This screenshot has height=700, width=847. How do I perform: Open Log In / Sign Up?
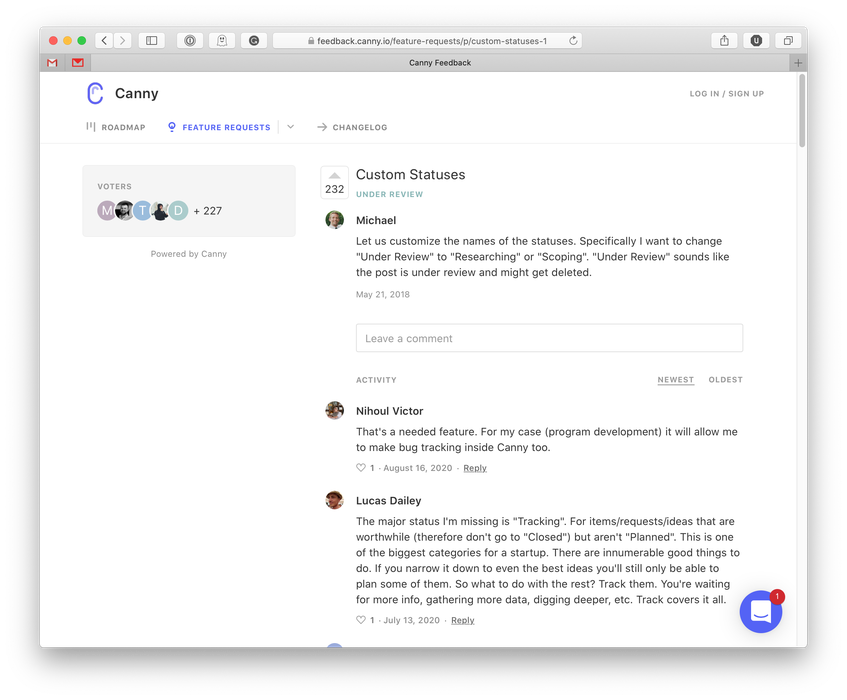click(727, 93)
